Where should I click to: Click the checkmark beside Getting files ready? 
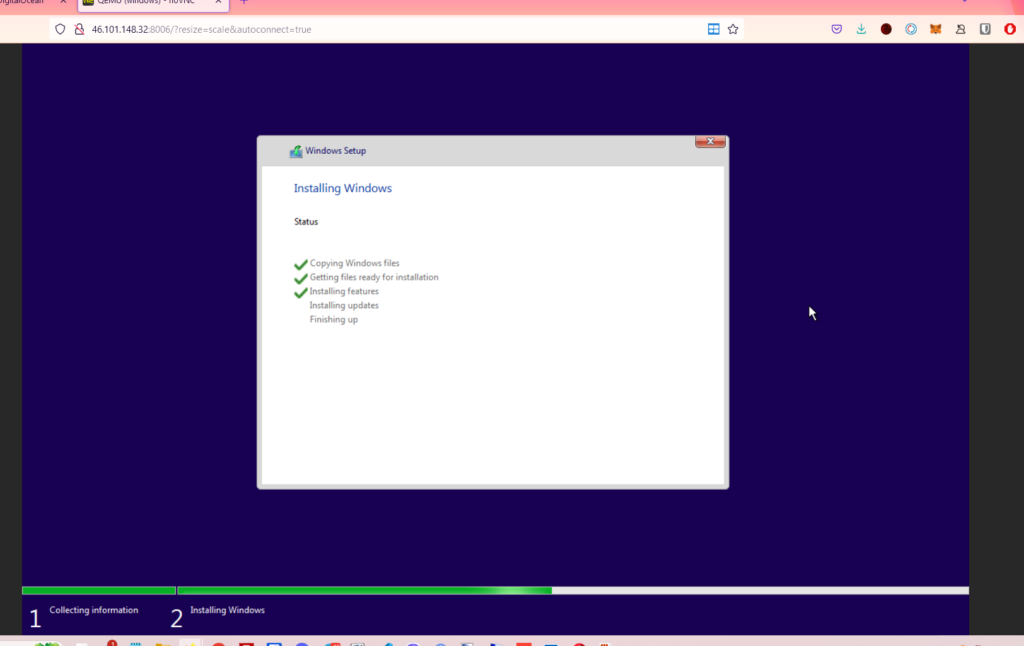point(300,278)
